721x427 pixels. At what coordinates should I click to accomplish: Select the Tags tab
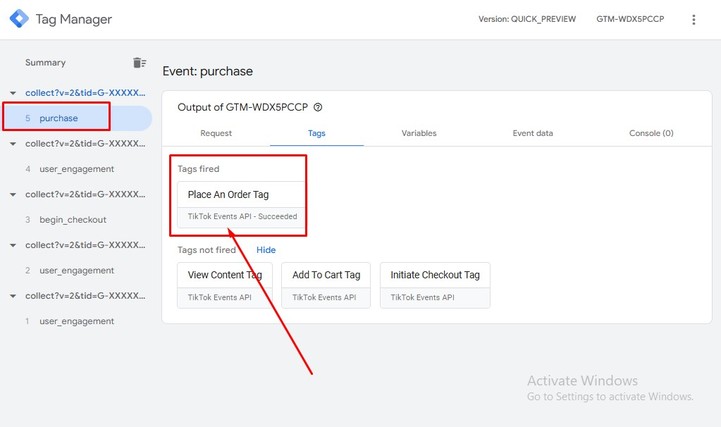point(316,133)
